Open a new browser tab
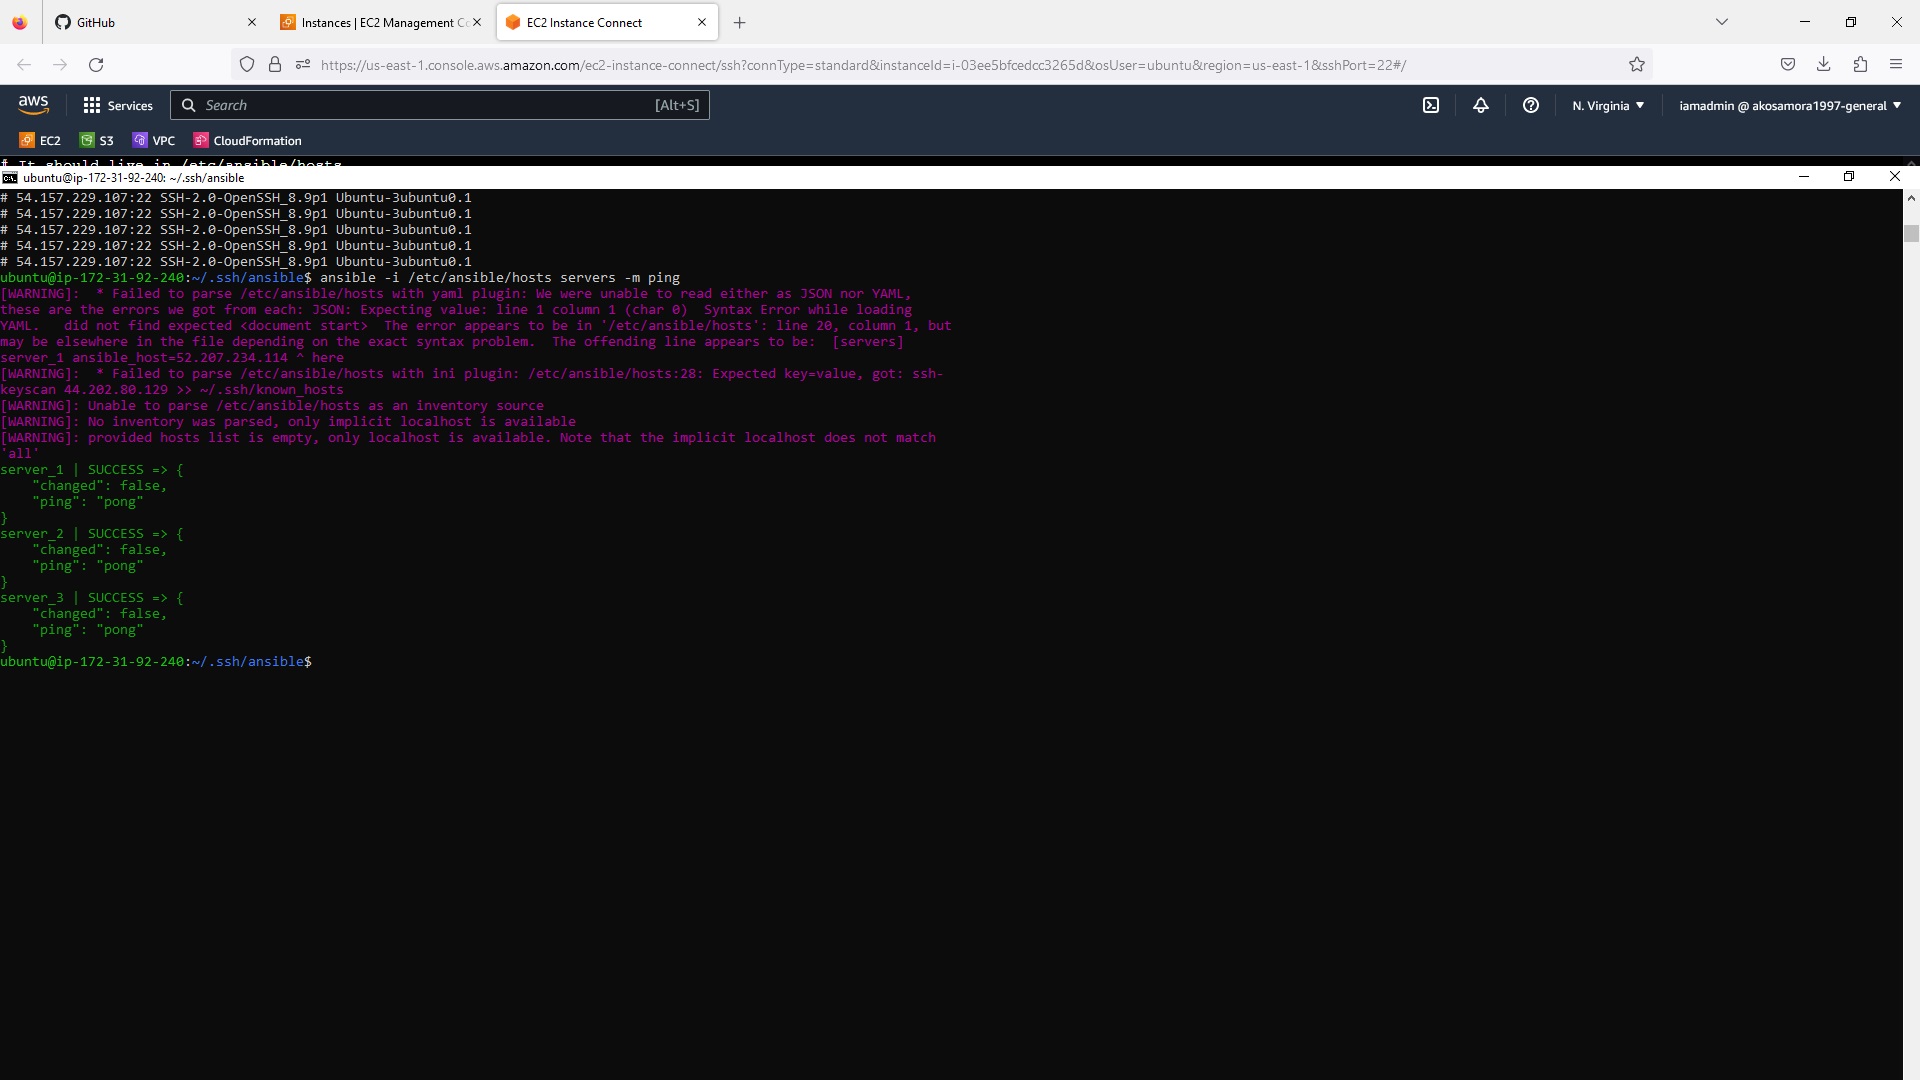This screenshot has height=1080, width=1920. point(739,22)
